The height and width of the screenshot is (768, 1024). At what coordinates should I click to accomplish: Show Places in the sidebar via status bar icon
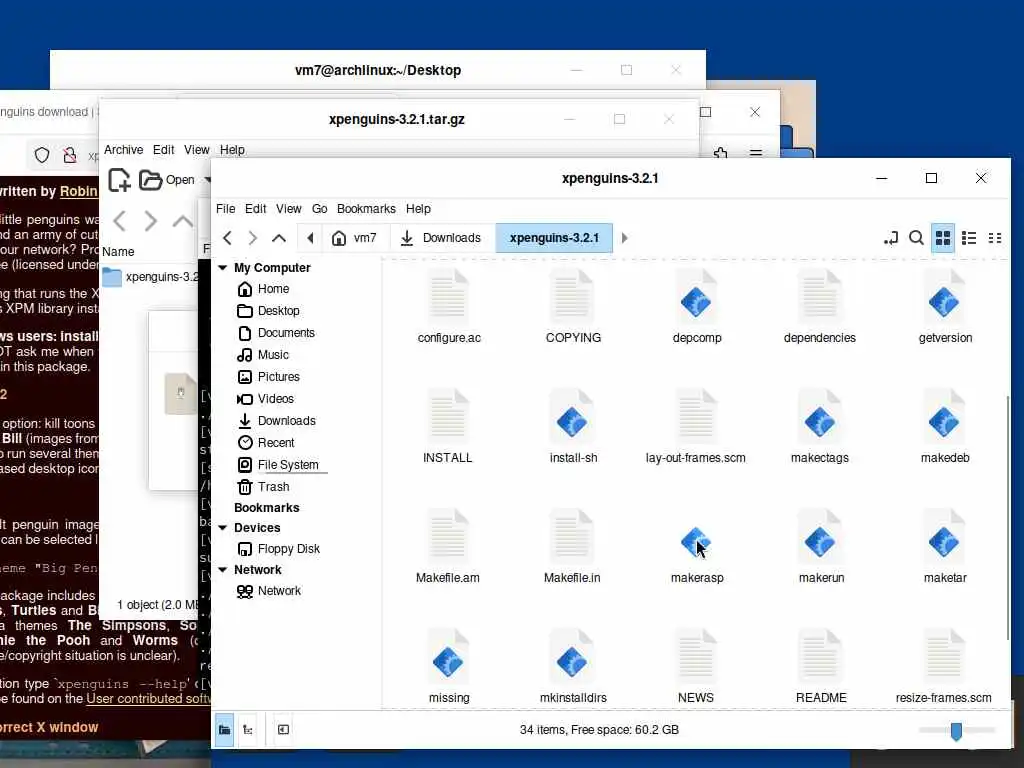pyautogui.click(x=224, y=729)
